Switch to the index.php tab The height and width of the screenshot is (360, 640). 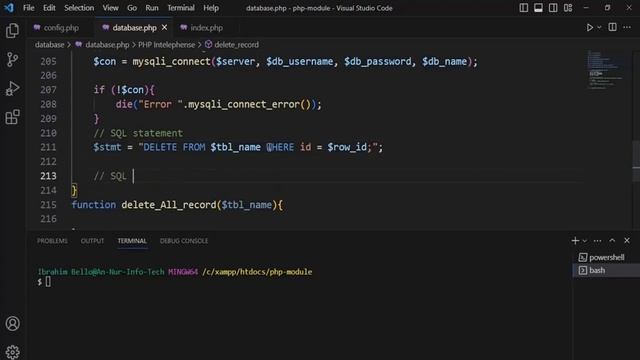coord(207,28)
